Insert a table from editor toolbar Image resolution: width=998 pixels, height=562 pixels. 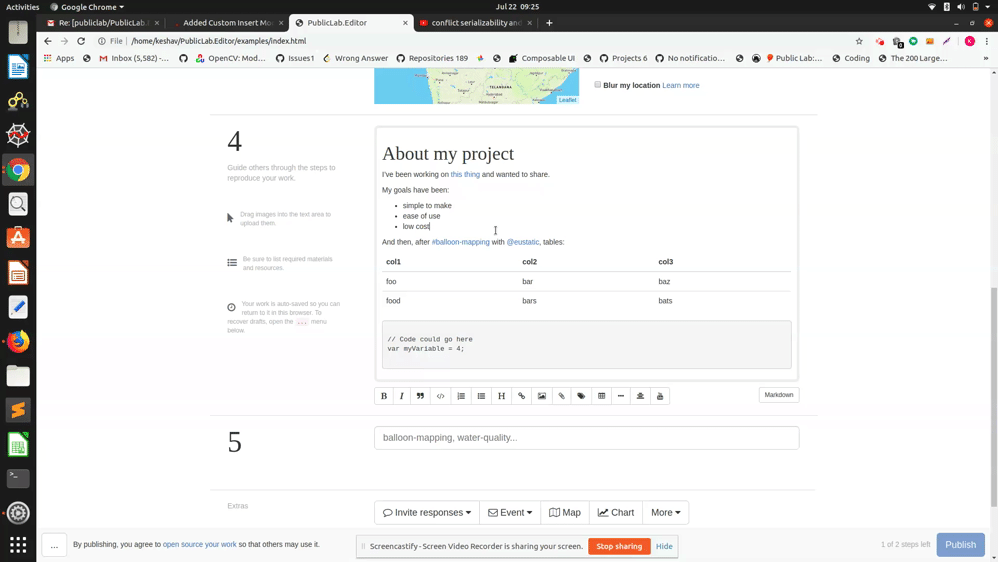pos(601,396)
